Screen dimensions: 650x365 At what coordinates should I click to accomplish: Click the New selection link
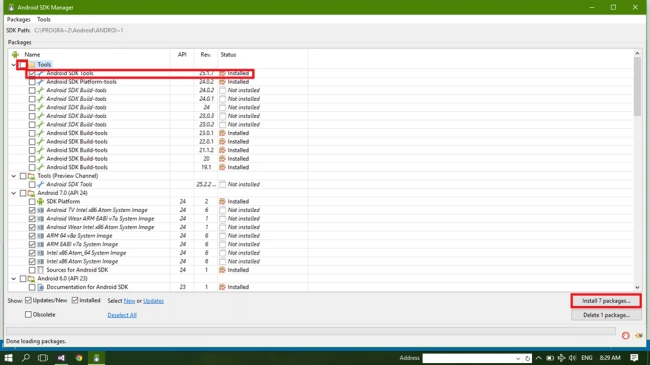pos(129,301)
